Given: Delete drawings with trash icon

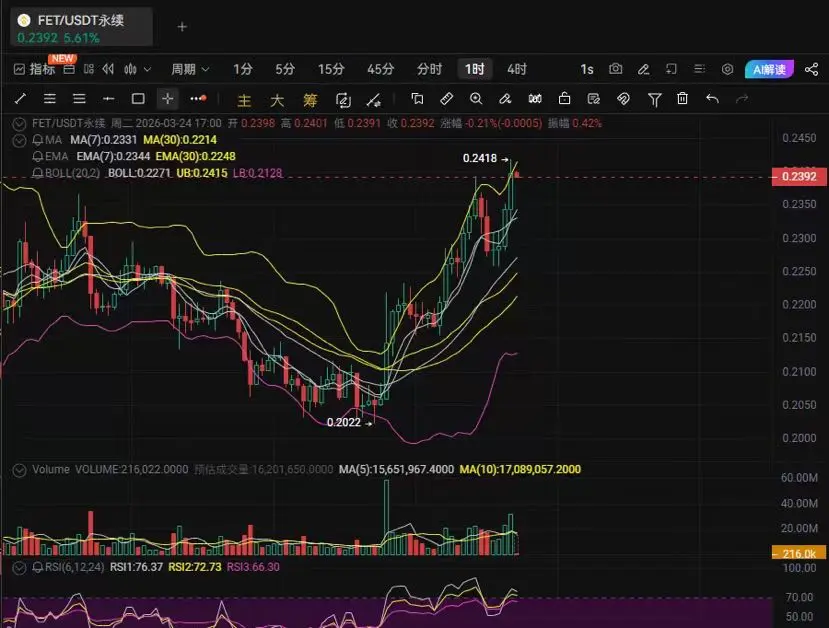Looking at the screenshot, I should (x=683, y=98).
